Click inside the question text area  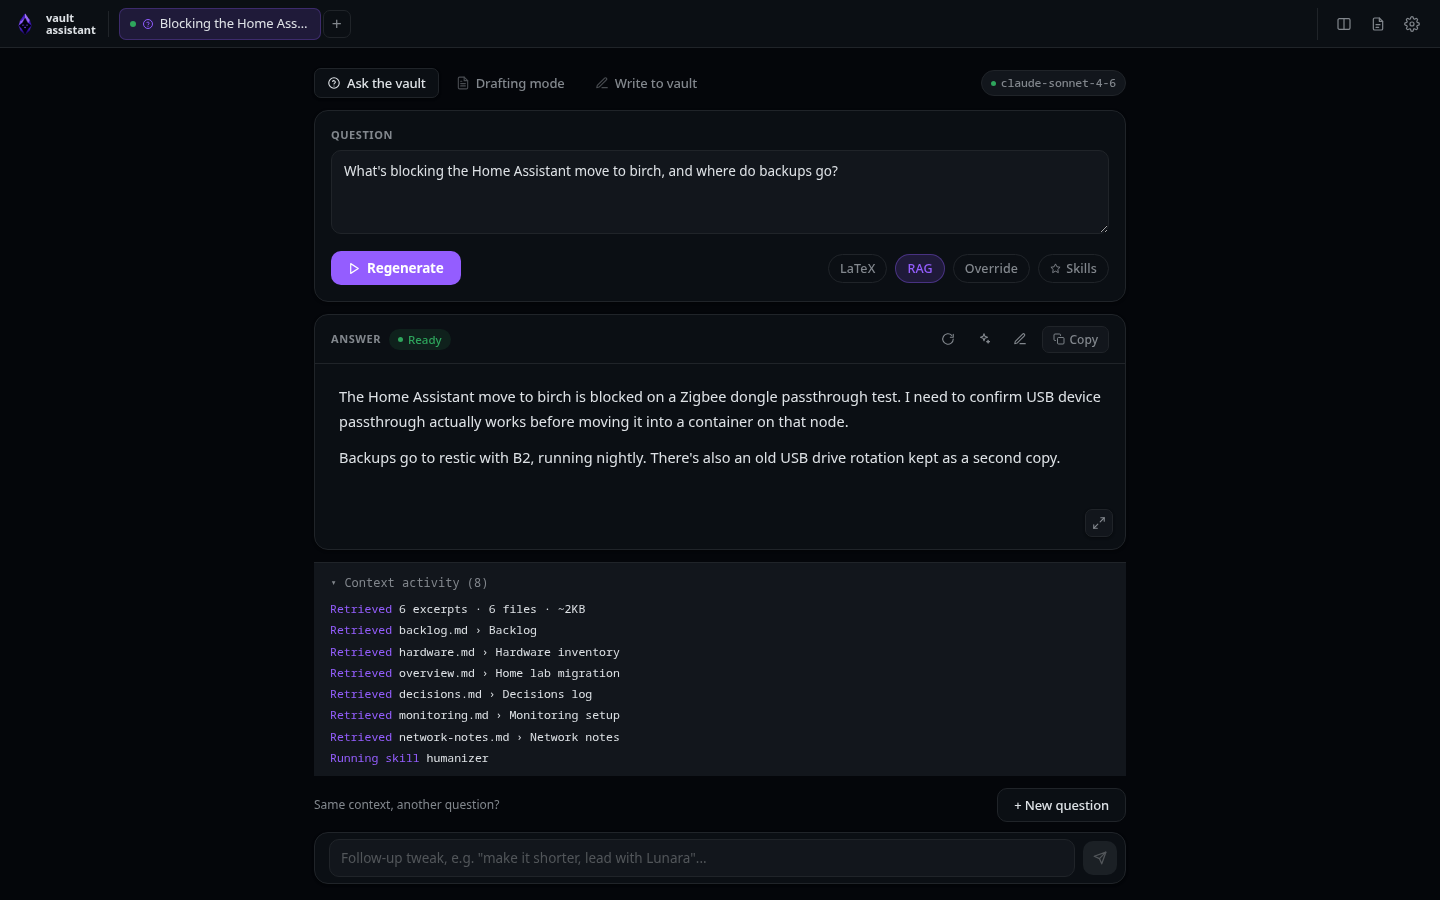click(720, 192)
